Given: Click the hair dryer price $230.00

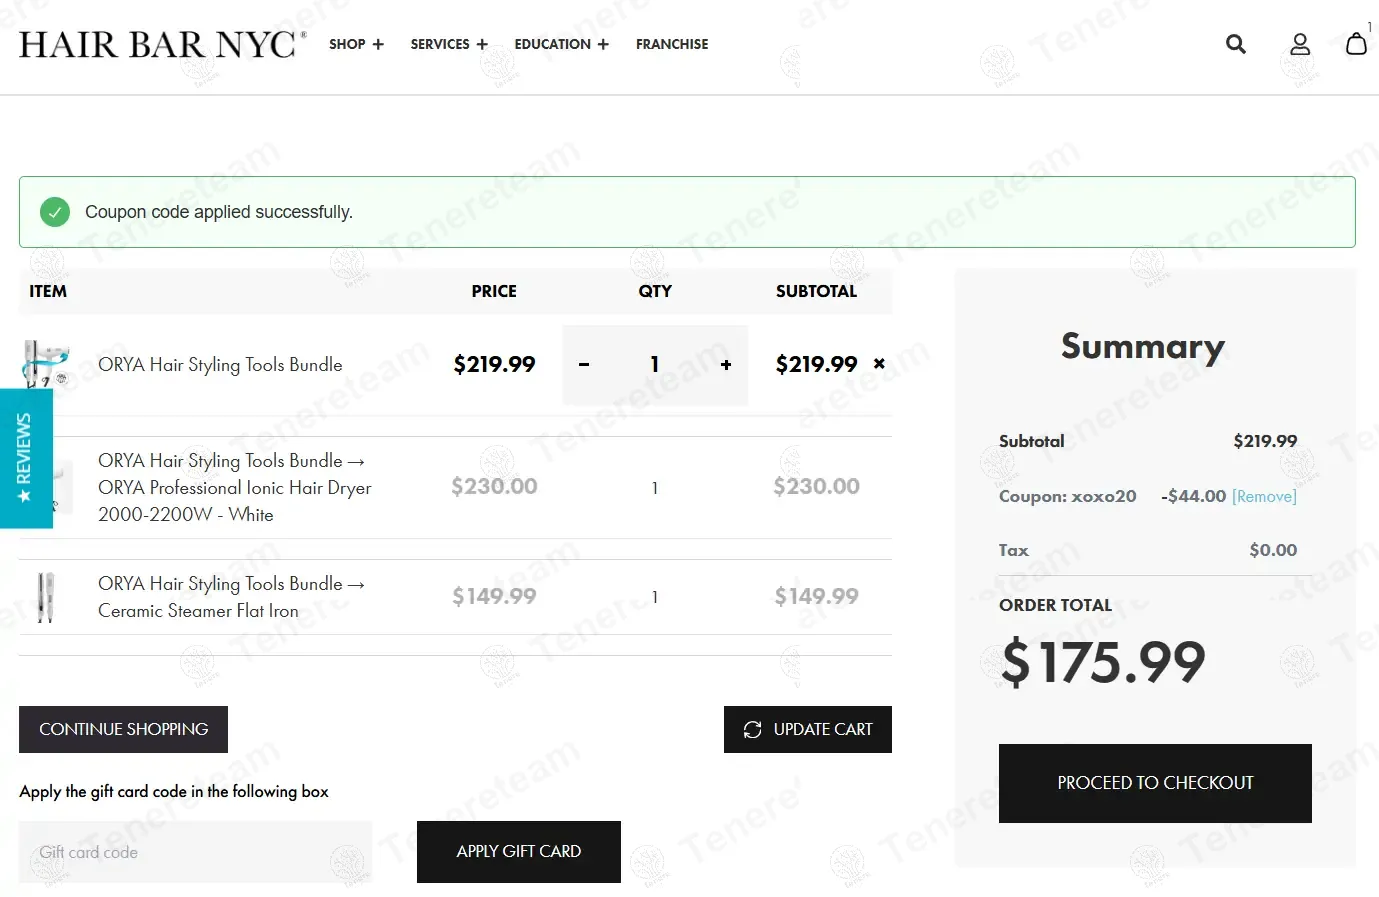Looking at the screenshot, I should pos(494,487).
